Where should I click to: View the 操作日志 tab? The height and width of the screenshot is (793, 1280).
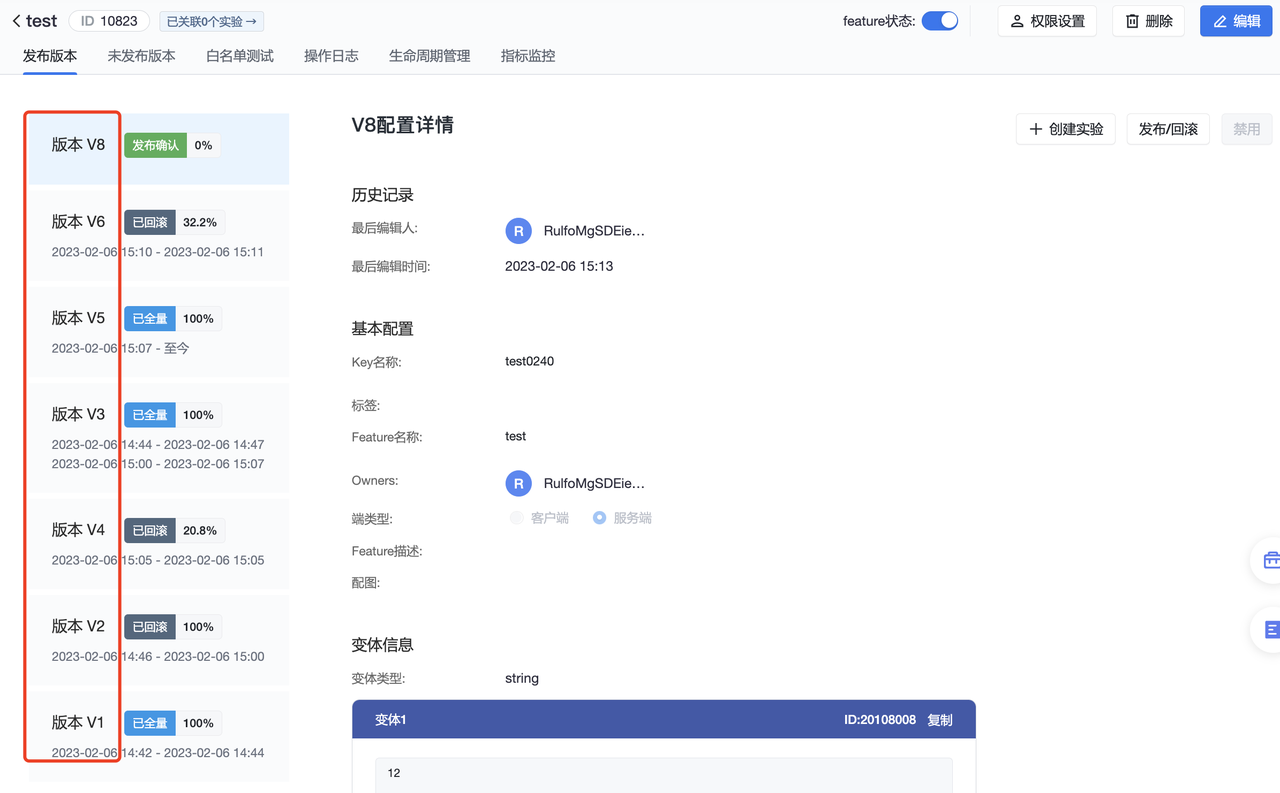(x=331, y=56)
